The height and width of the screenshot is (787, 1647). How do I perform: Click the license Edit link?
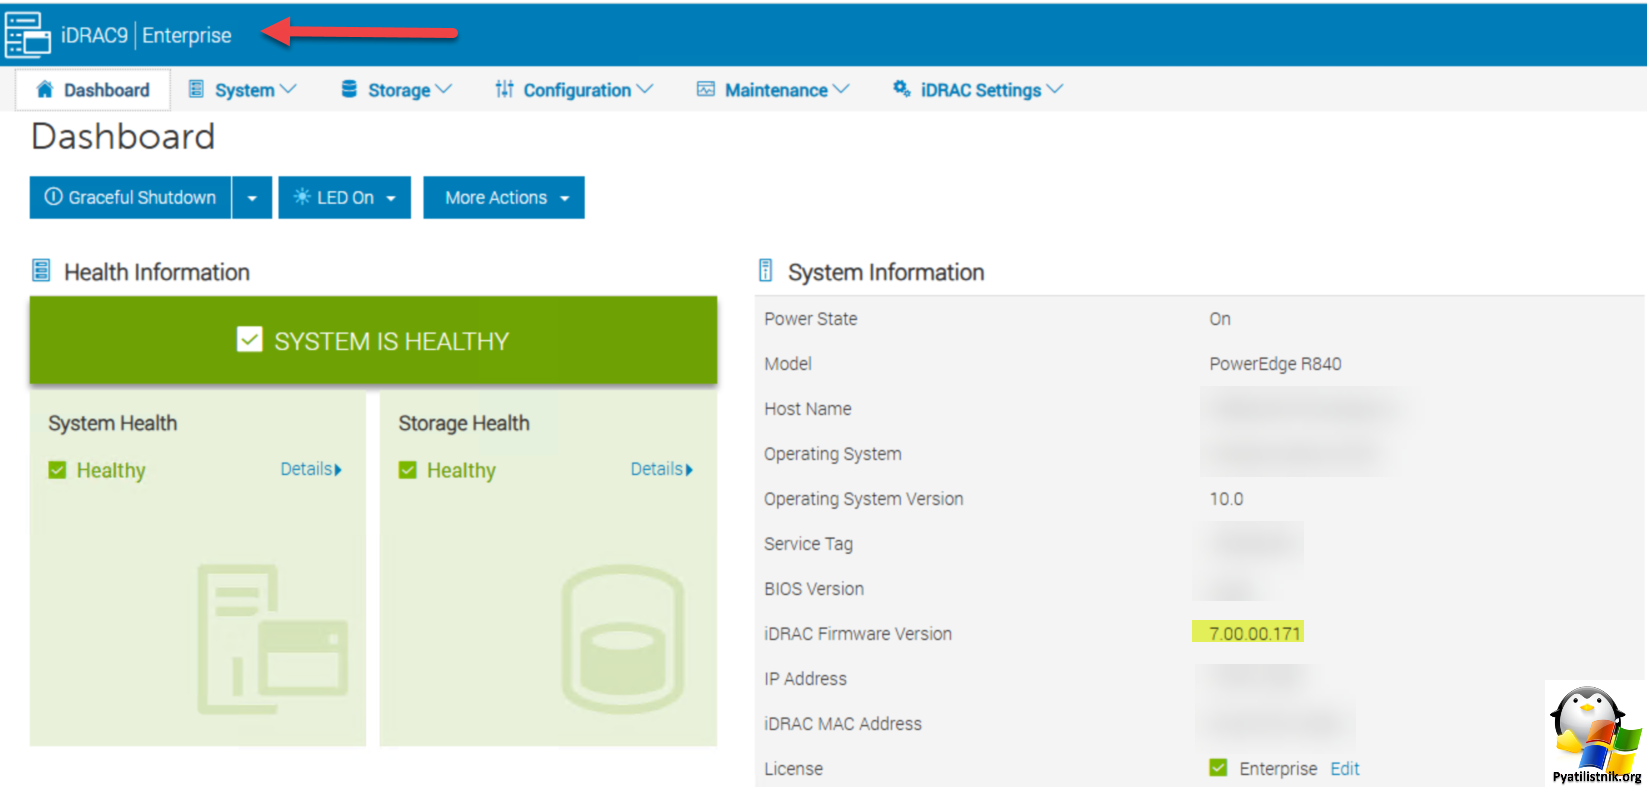pos(1344,768)
